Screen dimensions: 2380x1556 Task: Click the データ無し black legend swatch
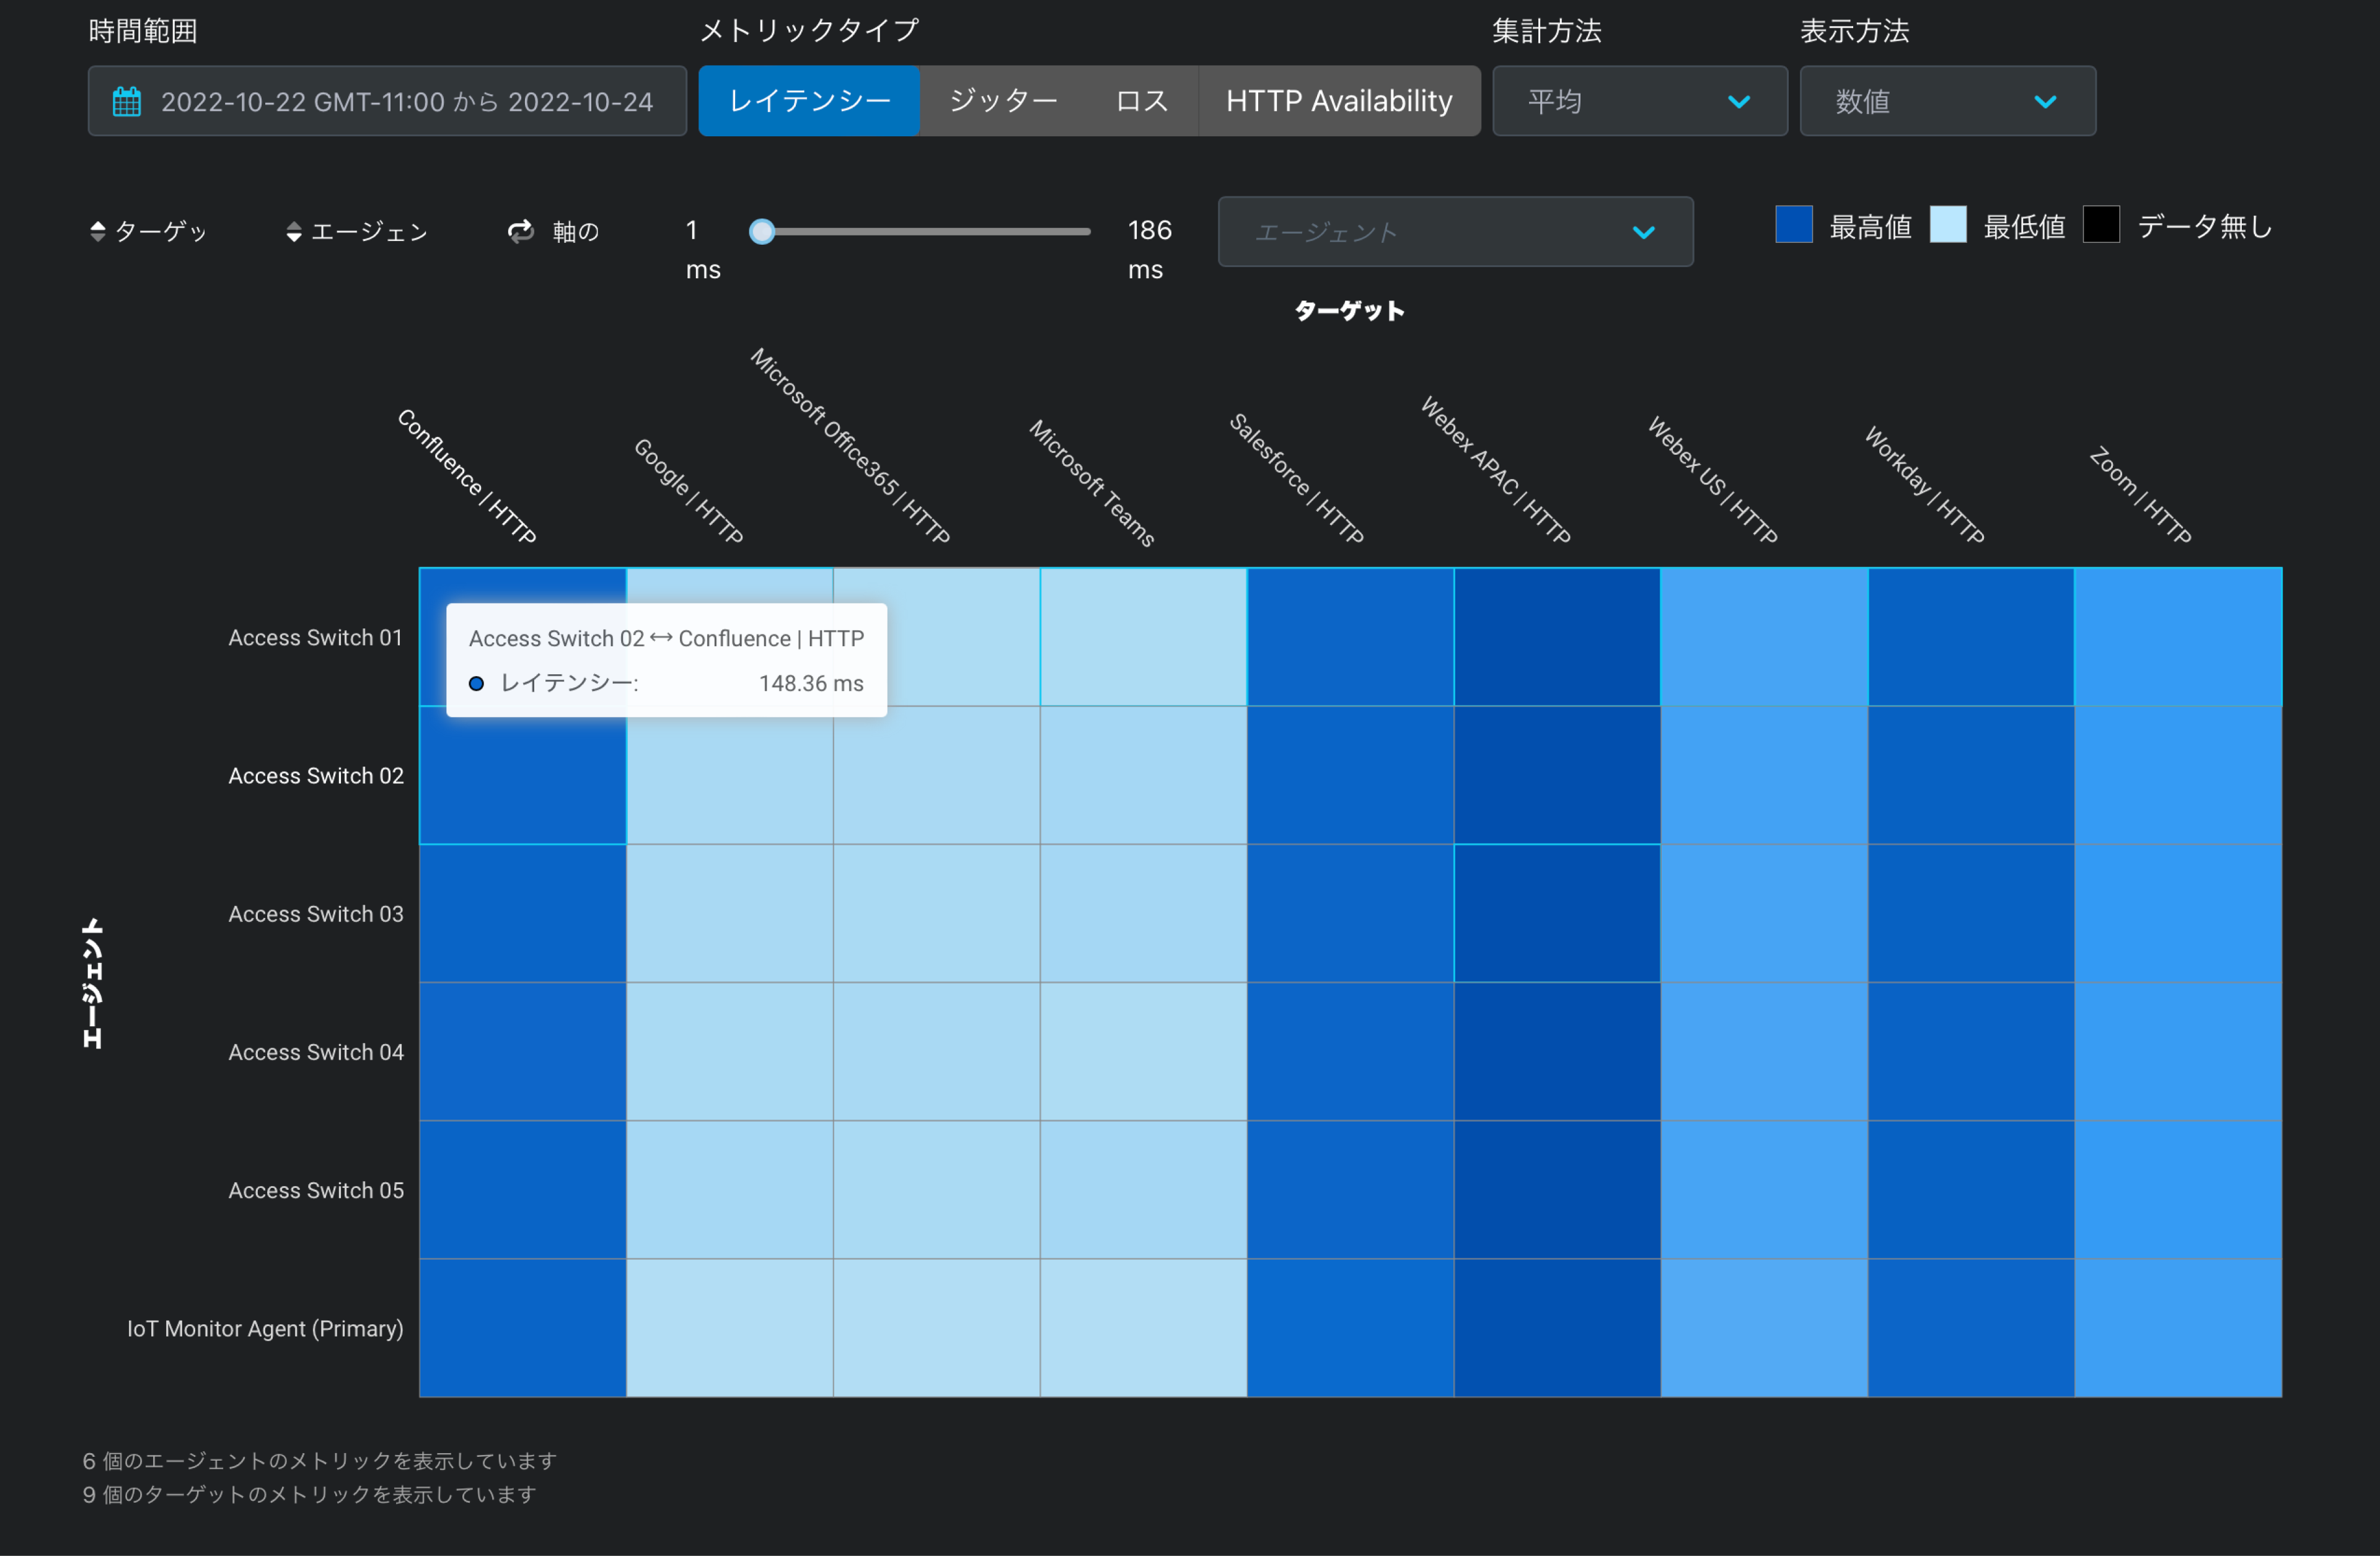(x=2101, y=224)
